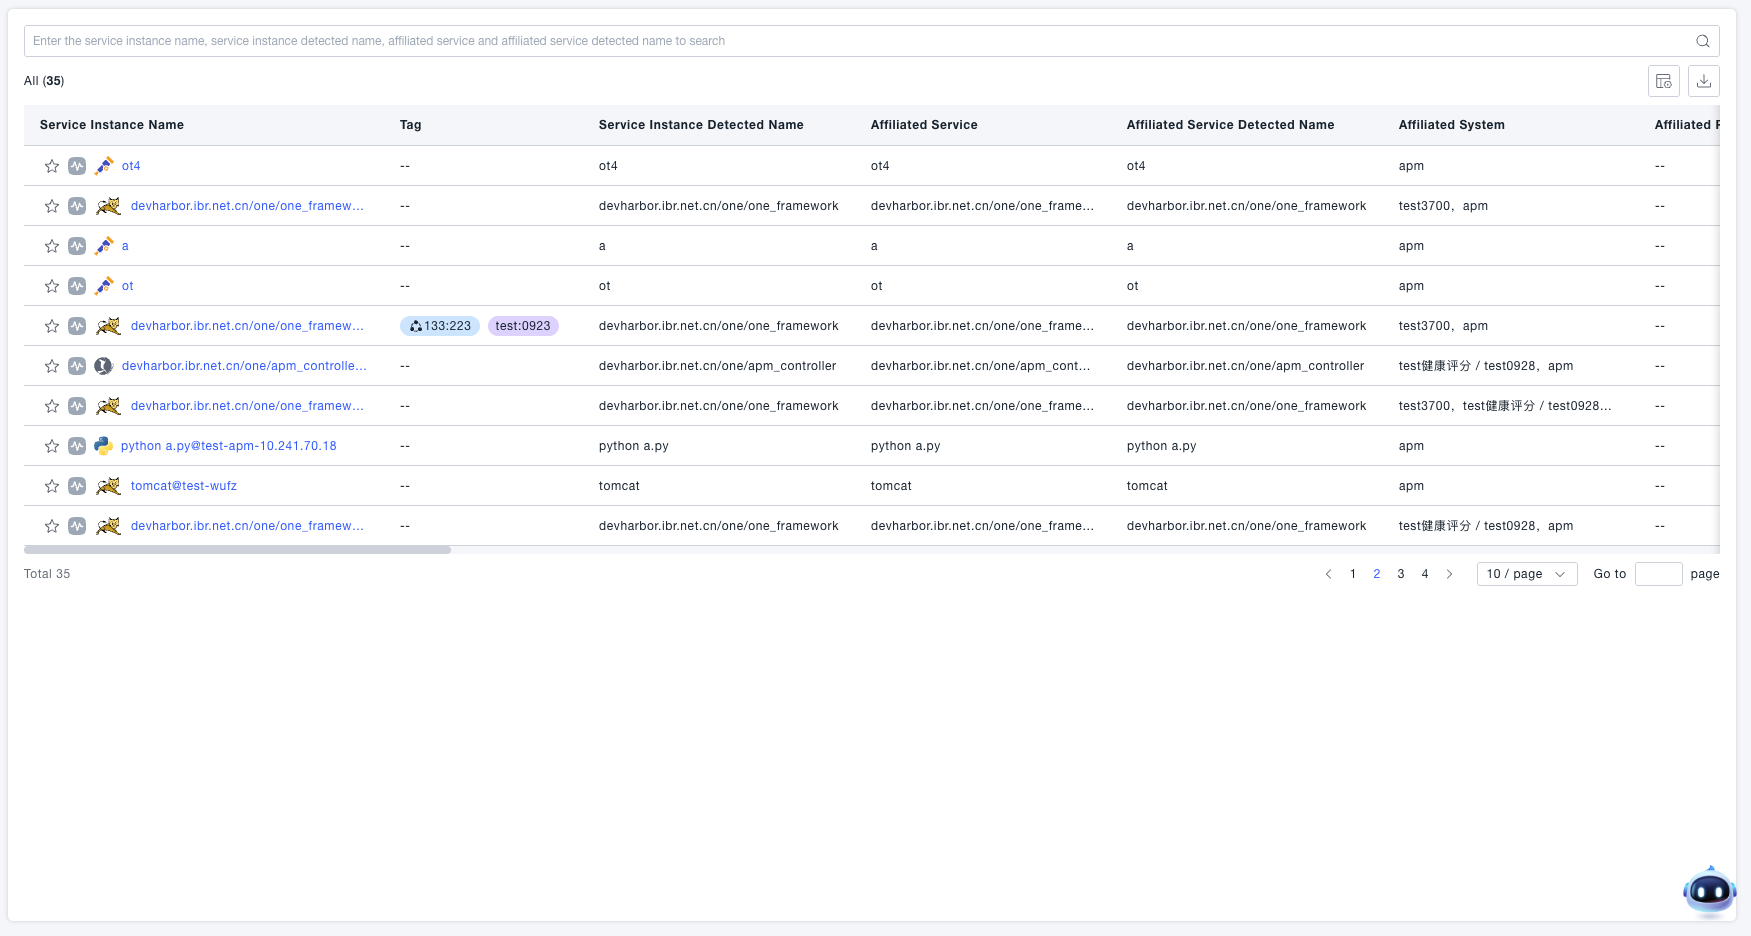Open the python a.py@test-apm-10.241.70.18 link
Image resolution: width=1751 pixels, height=936 pixels.
click(228, 446)
